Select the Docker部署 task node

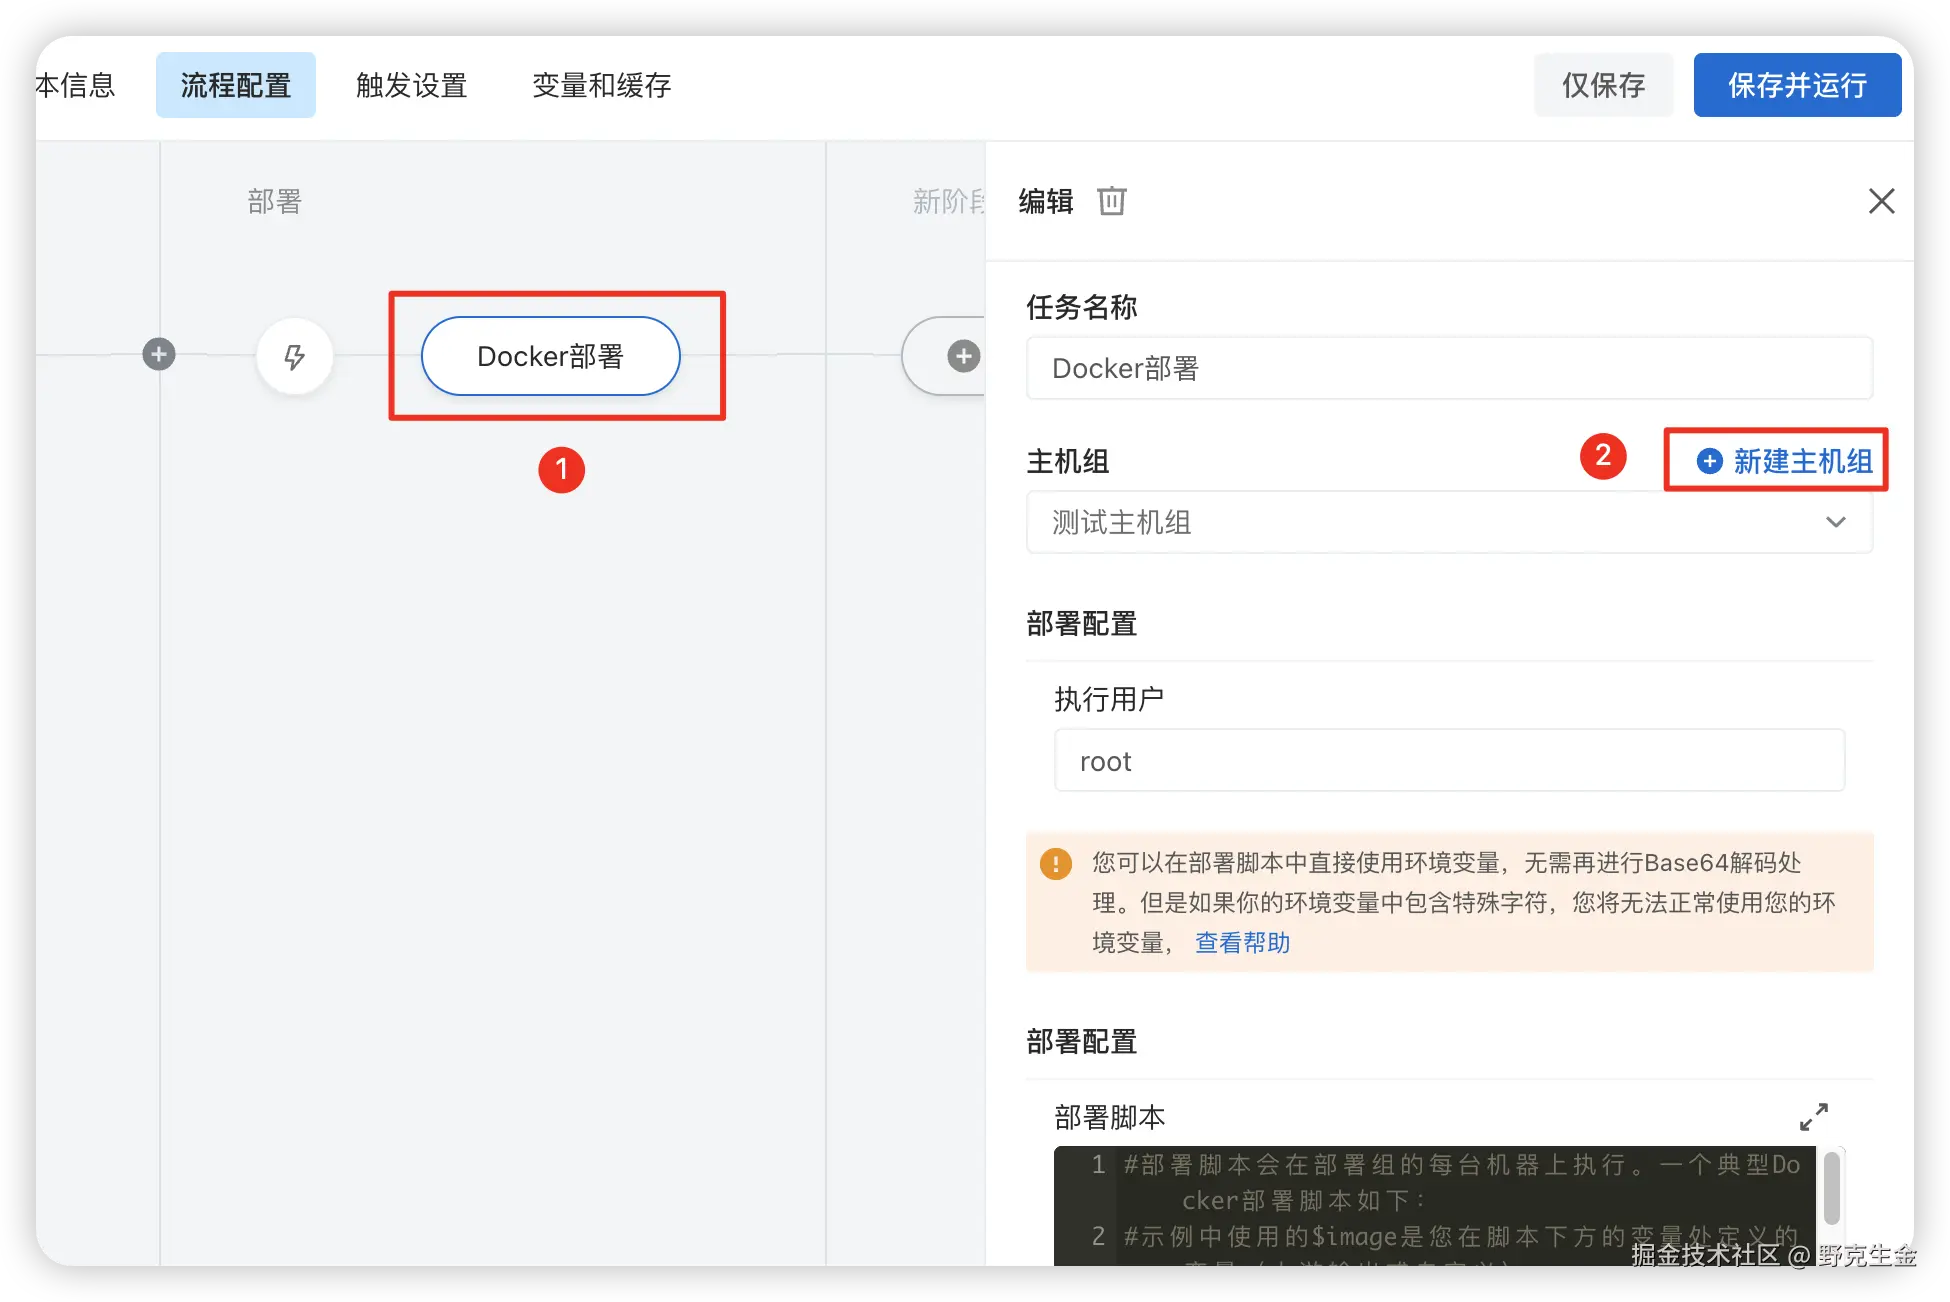(550, 356)
